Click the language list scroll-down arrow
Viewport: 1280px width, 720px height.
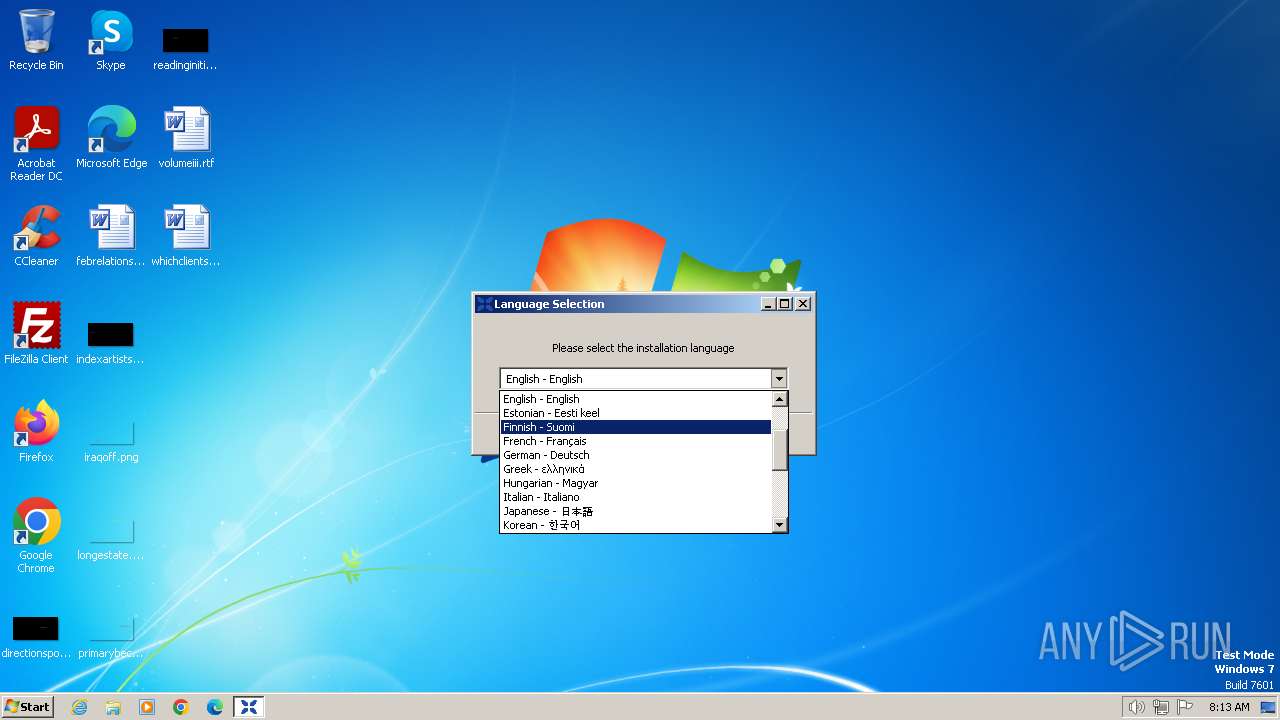[x=780, y=525]
